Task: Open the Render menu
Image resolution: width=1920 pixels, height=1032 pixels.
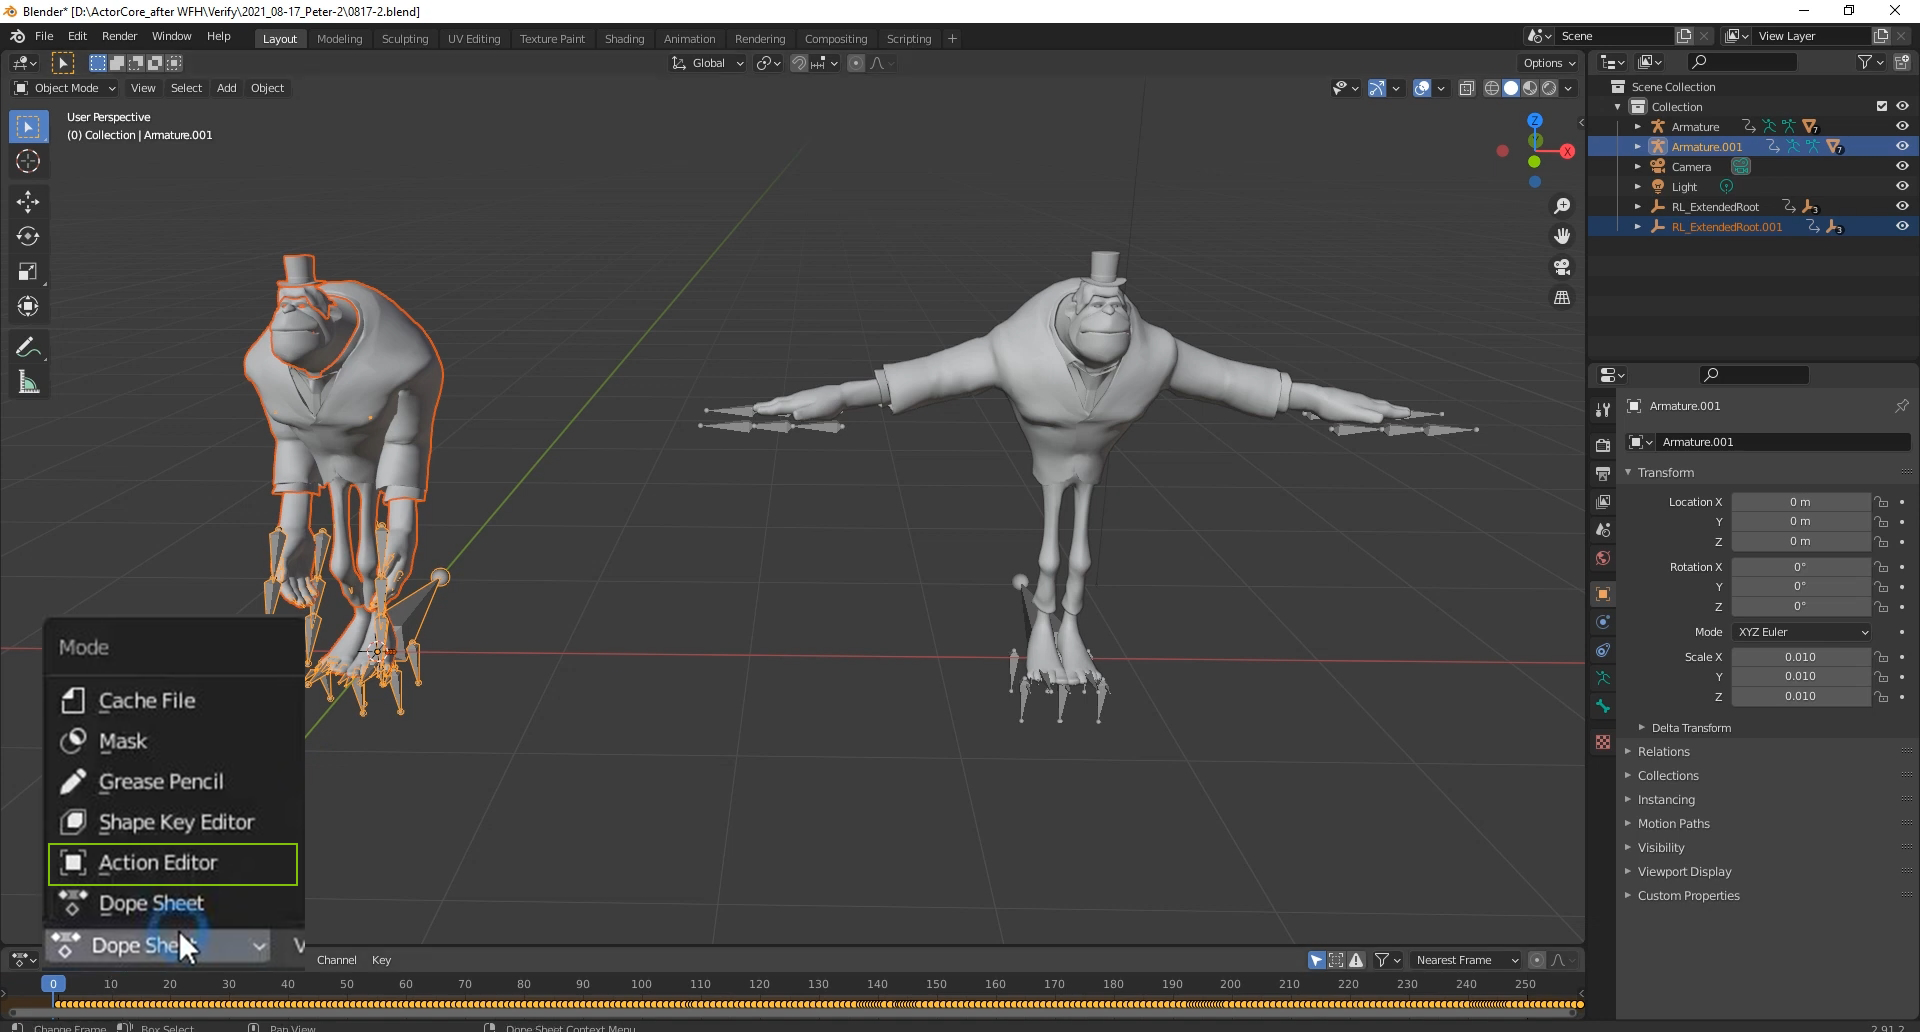Action: click(119, 36)
